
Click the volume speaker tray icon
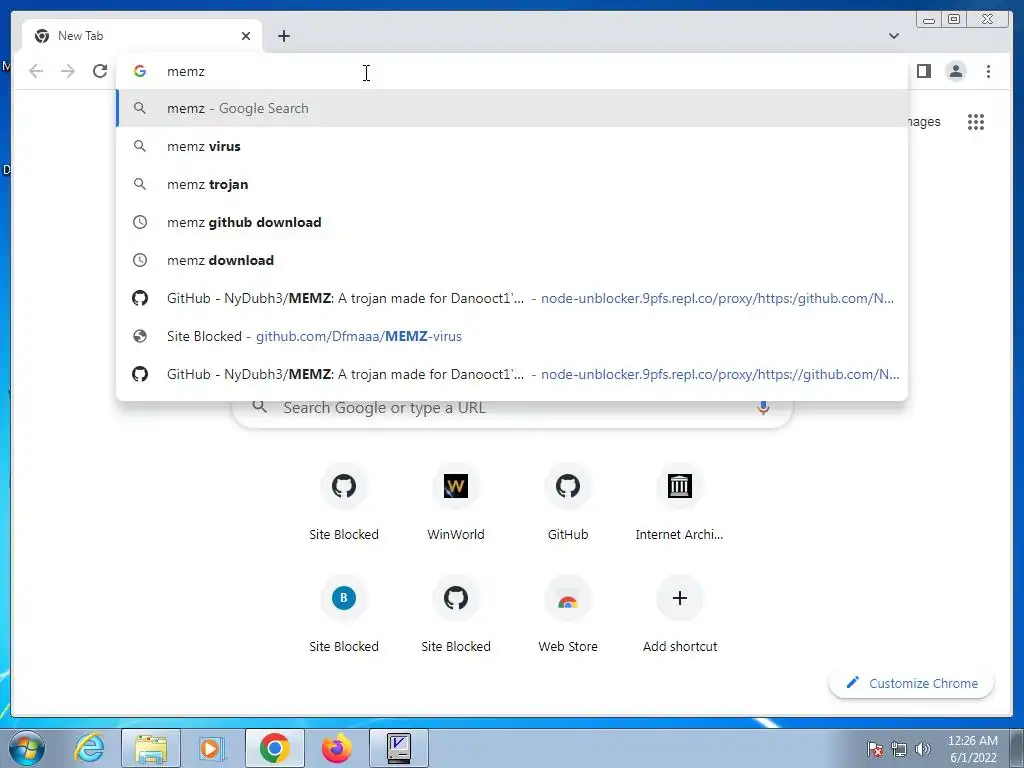coord(922,749)
